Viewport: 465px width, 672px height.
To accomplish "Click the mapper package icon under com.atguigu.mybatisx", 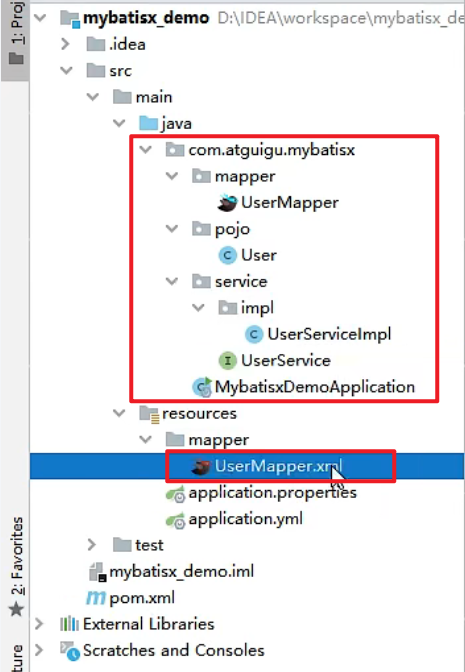I will click(201, 176).
